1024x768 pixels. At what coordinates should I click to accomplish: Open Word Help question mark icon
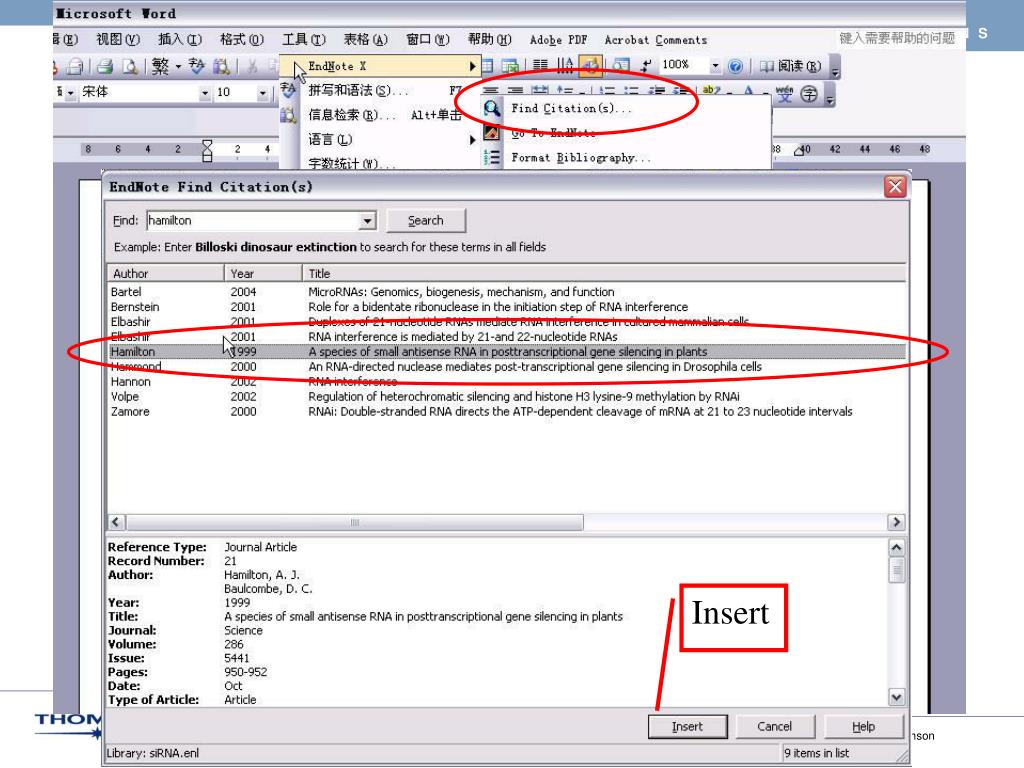point(735,66)
